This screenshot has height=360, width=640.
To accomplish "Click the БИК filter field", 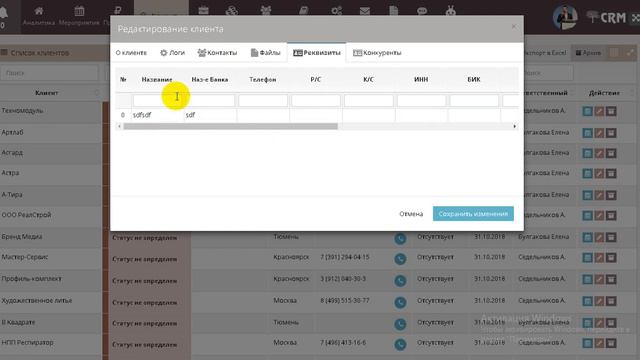I will pos(474,100).
